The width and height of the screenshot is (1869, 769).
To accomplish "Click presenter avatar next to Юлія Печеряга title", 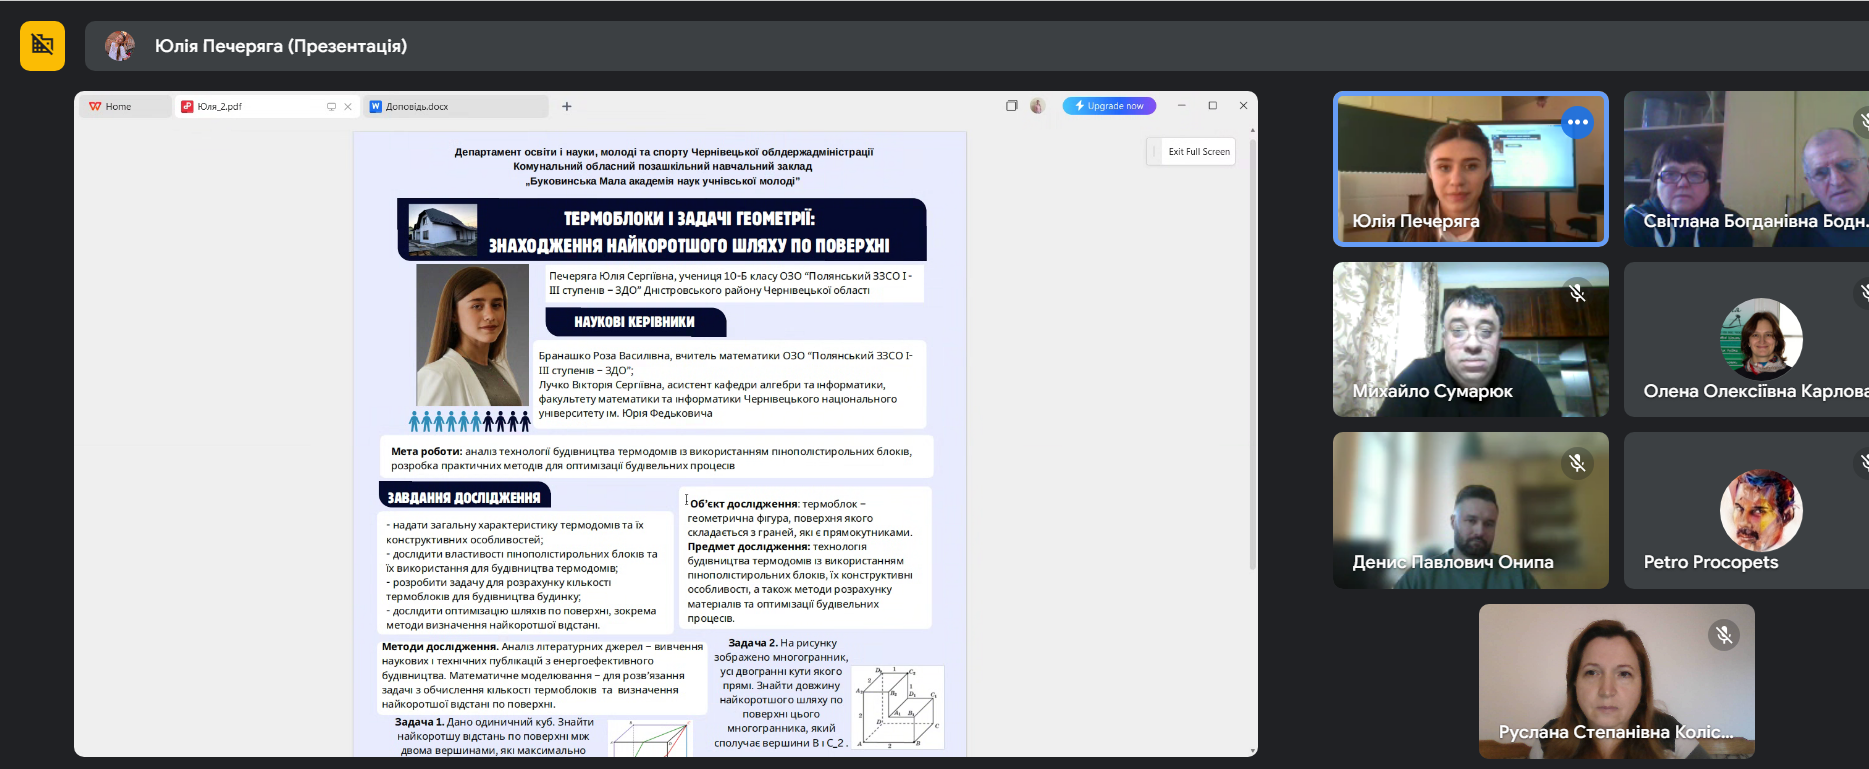I will pos(120,46).
